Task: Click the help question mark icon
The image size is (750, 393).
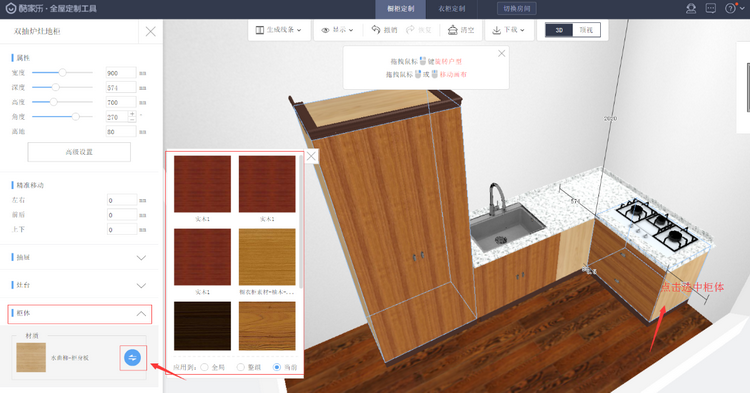Action: tap(730, 9)
